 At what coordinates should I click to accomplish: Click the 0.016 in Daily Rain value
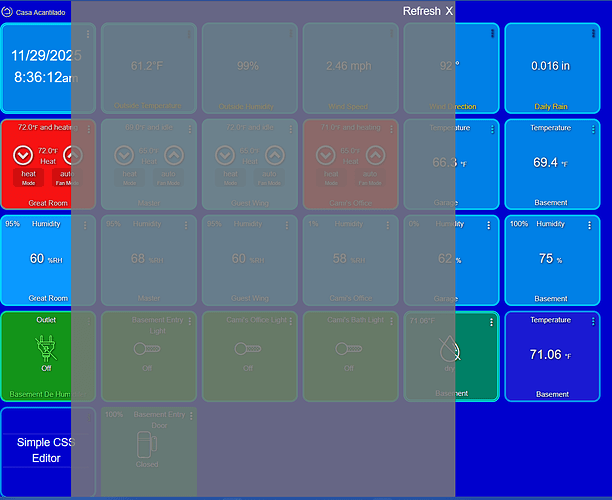(550, 66)
